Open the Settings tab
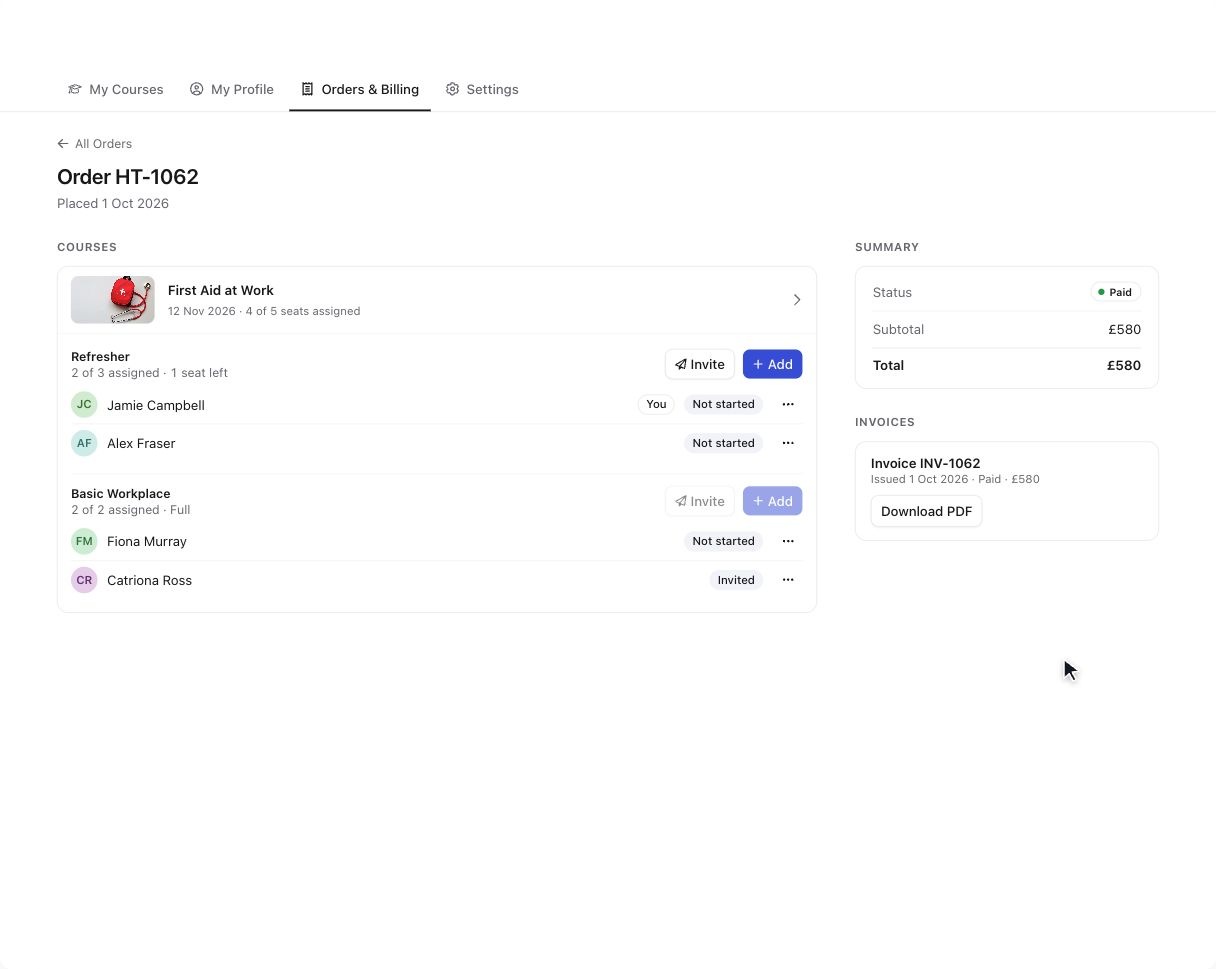 [482, 89]
